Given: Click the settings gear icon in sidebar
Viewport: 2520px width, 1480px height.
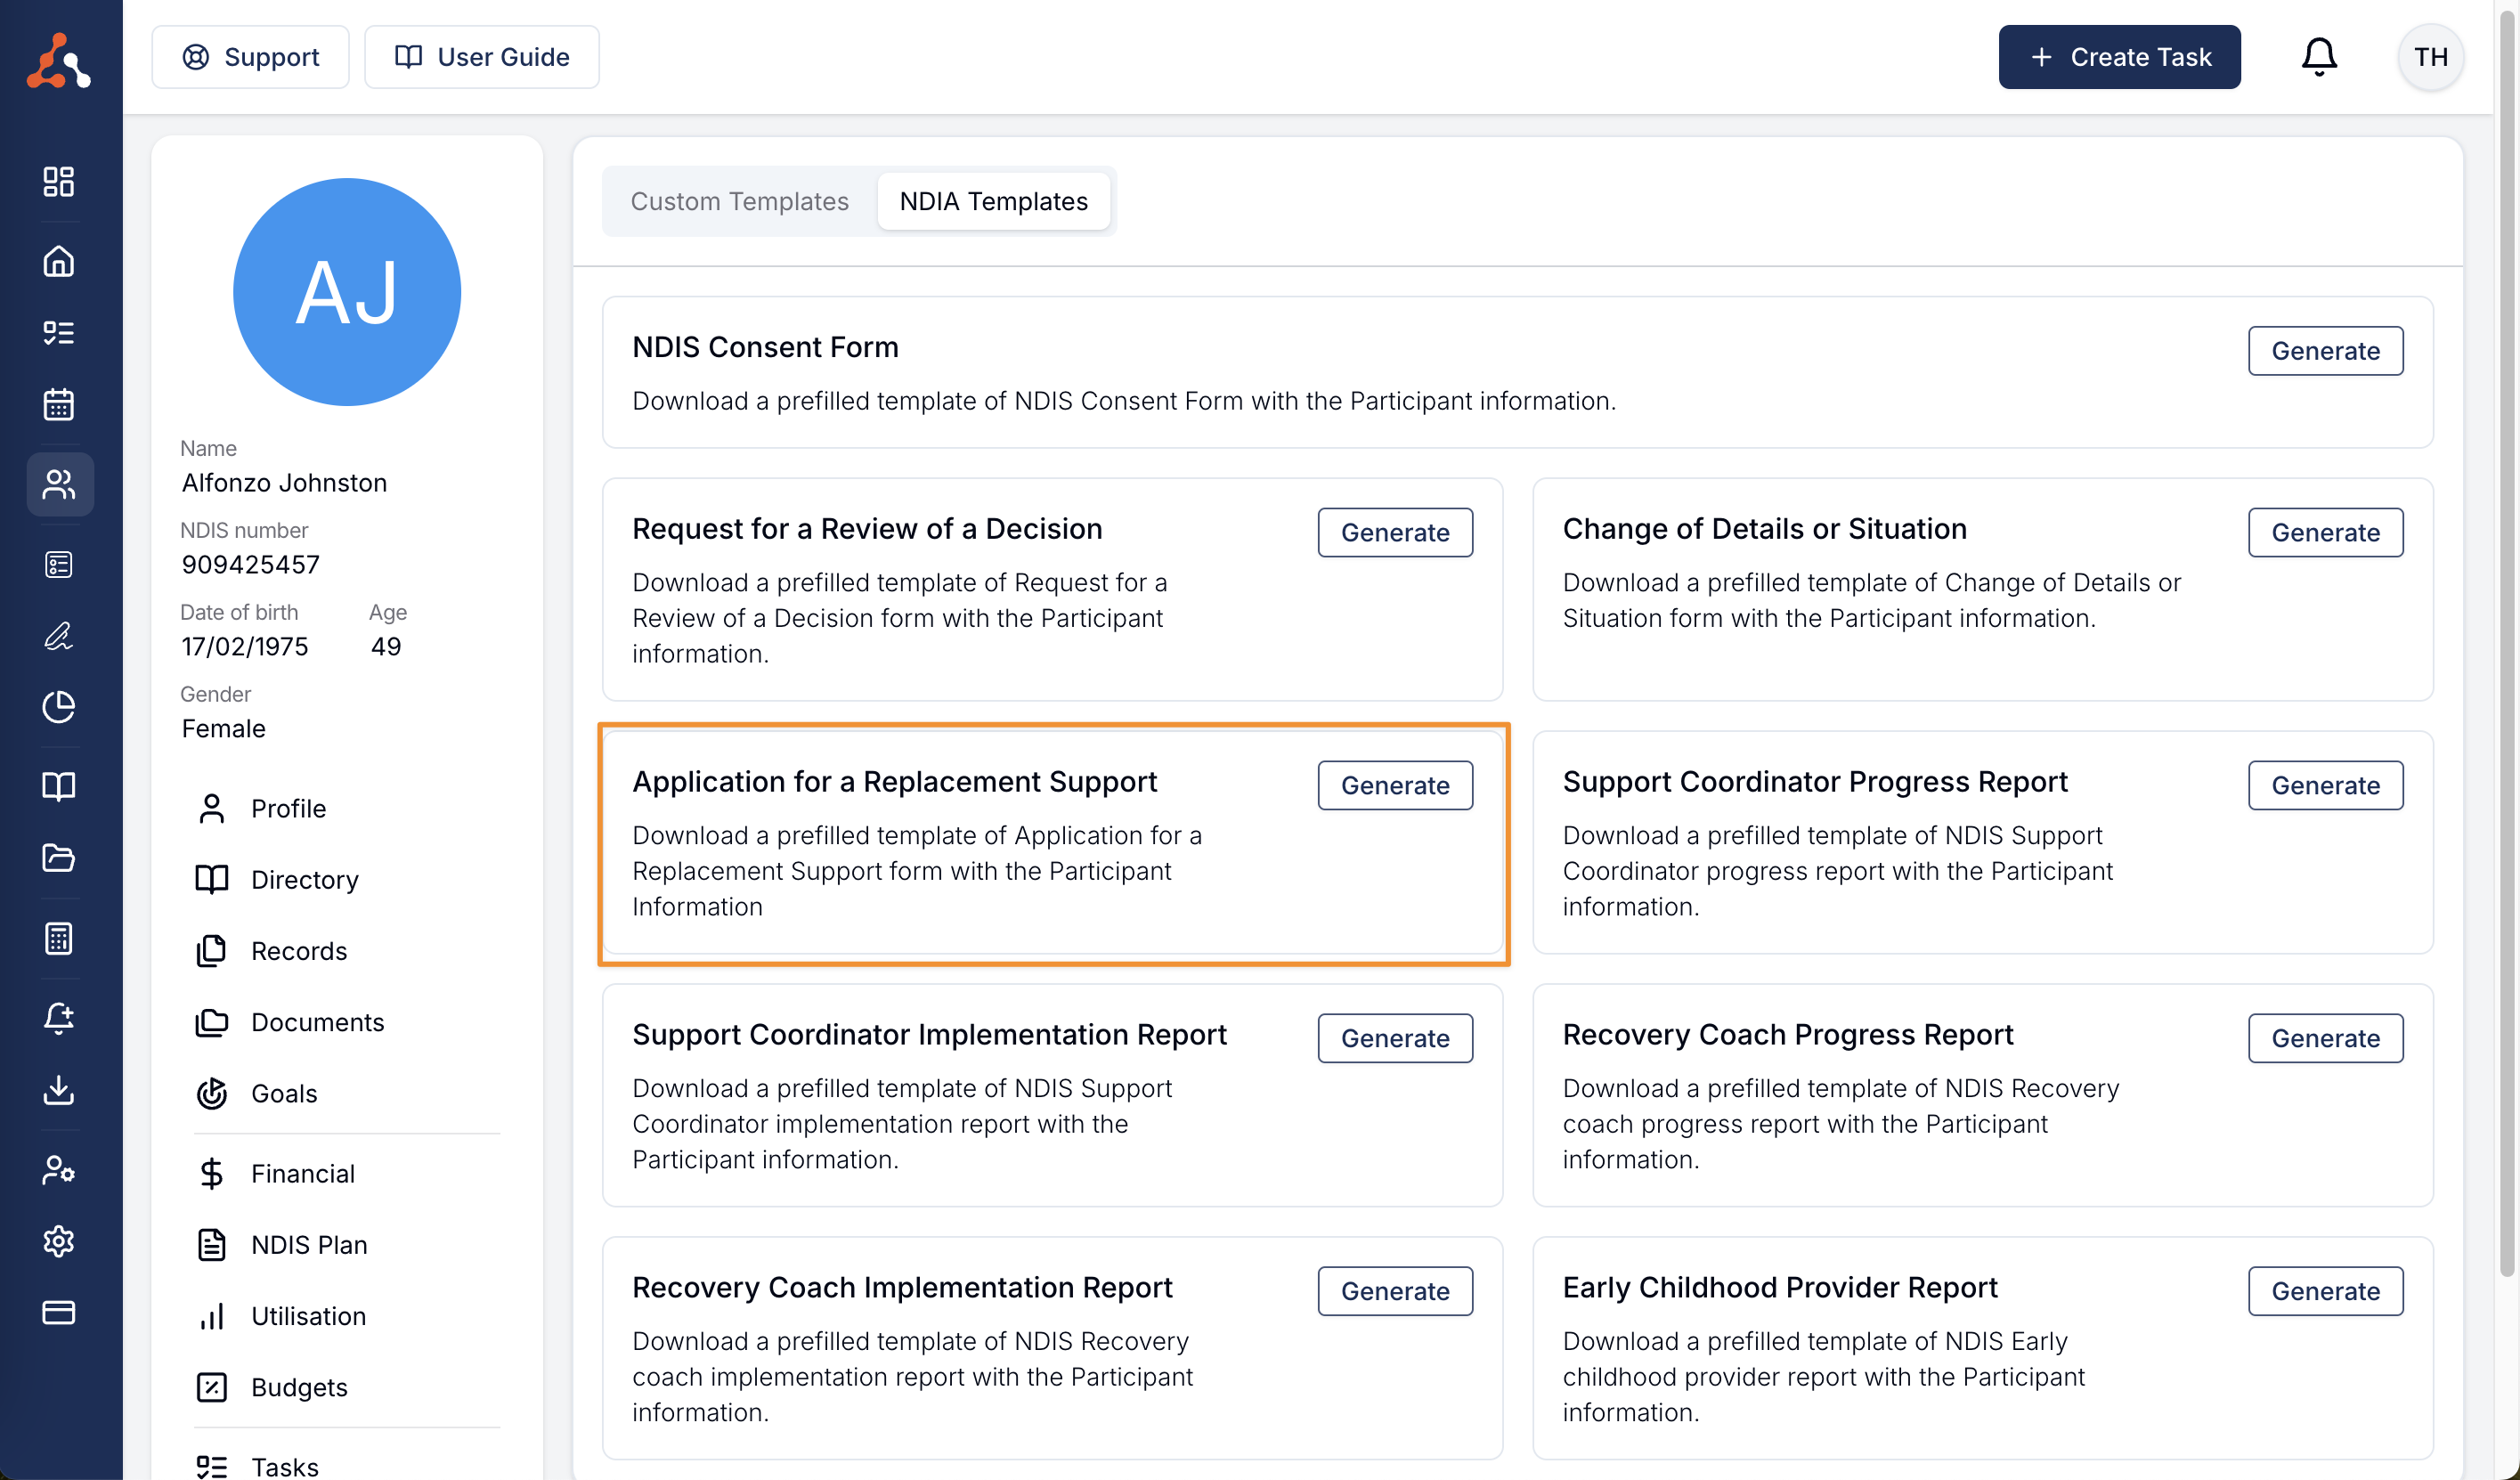Looking at the screenshot, I should click(x=59, y=1241).
